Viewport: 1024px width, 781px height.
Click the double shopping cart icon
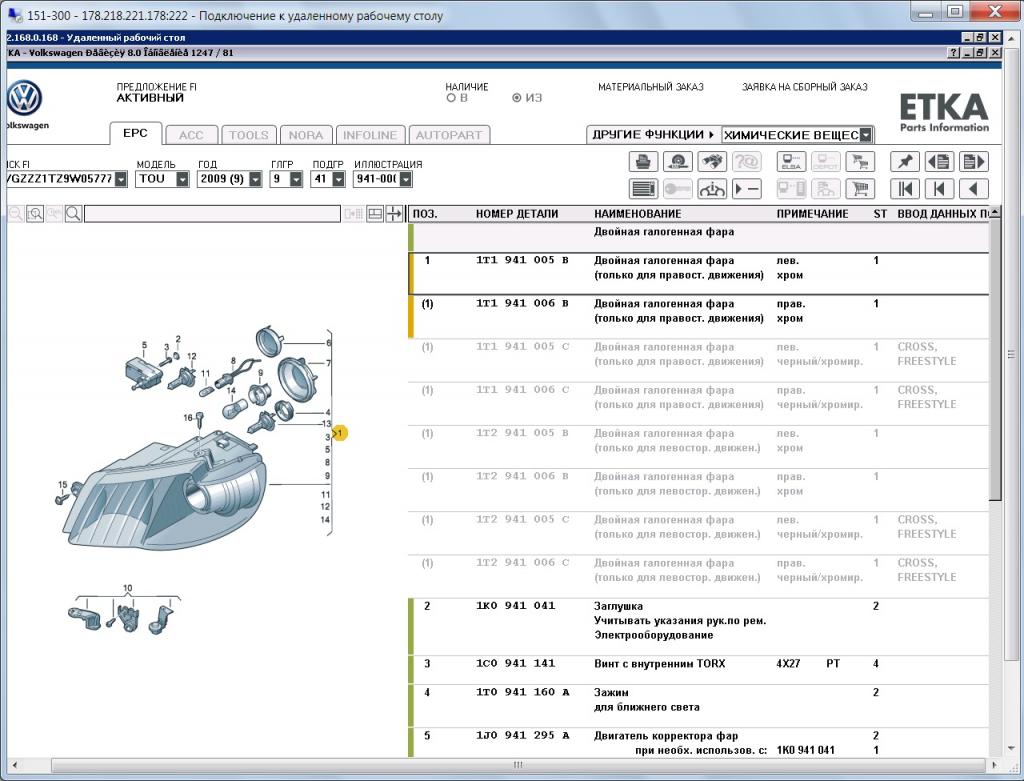coord(860,161)
